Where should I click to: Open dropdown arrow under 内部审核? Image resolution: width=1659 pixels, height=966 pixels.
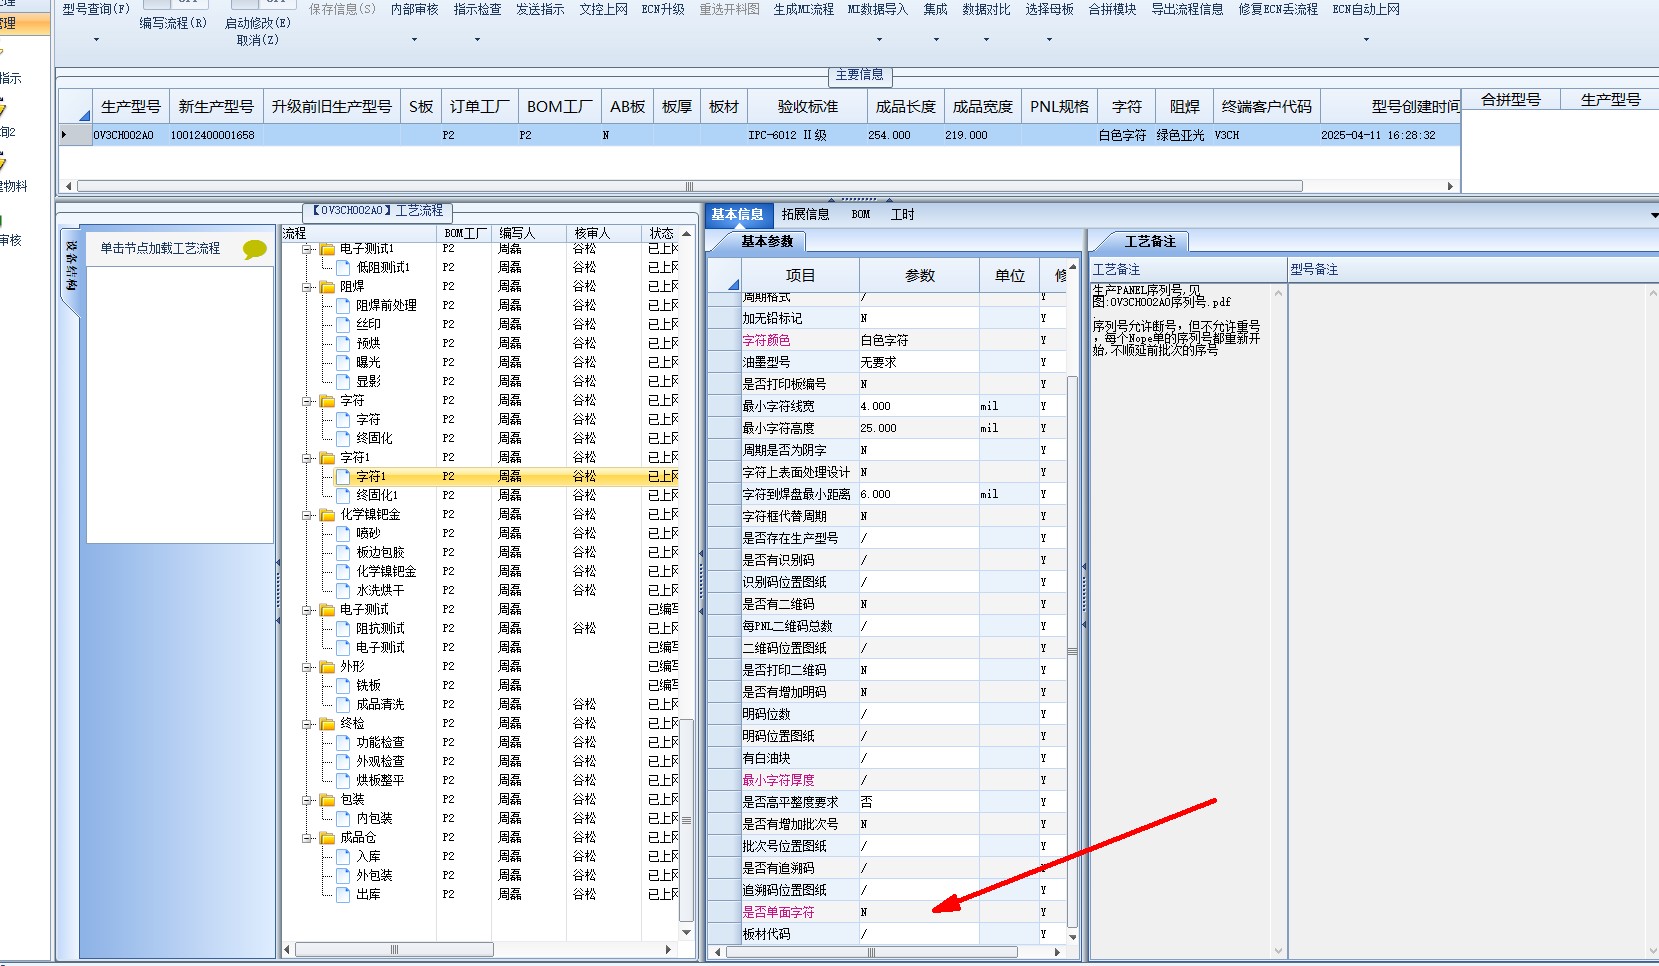[x=414, y=40]
